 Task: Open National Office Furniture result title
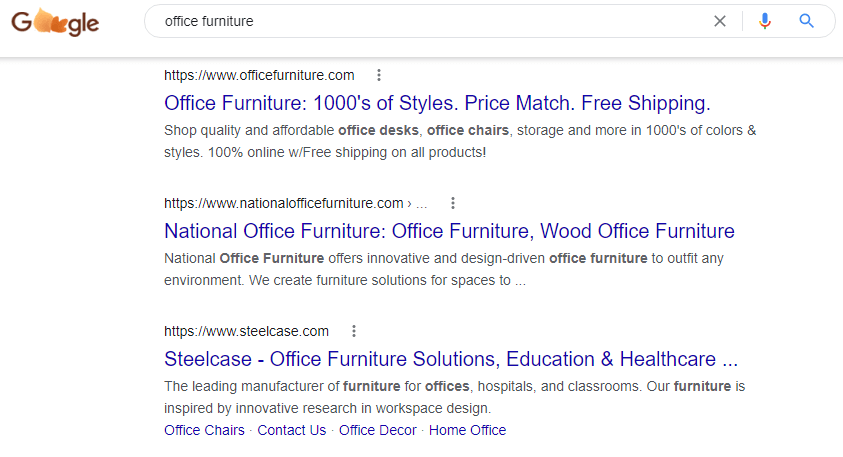click(x=449, y=231)
